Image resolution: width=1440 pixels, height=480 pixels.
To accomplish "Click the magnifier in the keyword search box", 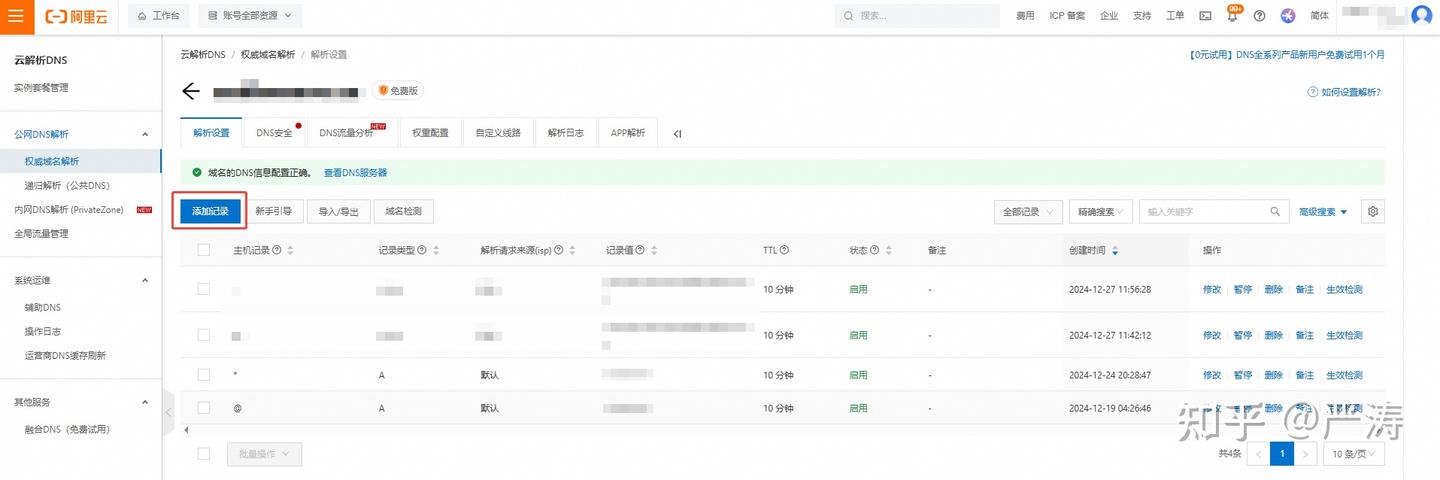I will tap(1275, 212).
